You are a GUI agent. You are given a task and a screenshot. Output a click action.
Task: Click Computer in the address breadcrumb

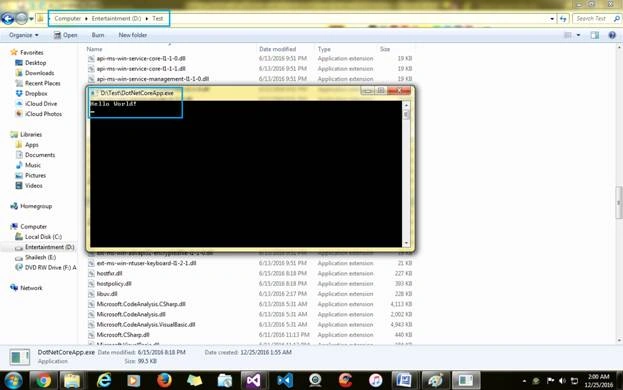[x=68, y=19]
